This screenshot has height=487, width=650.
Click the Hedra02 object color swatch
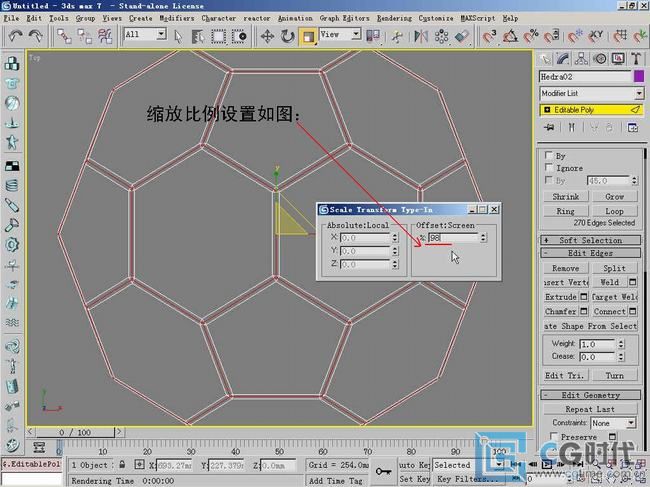[639, 76]
